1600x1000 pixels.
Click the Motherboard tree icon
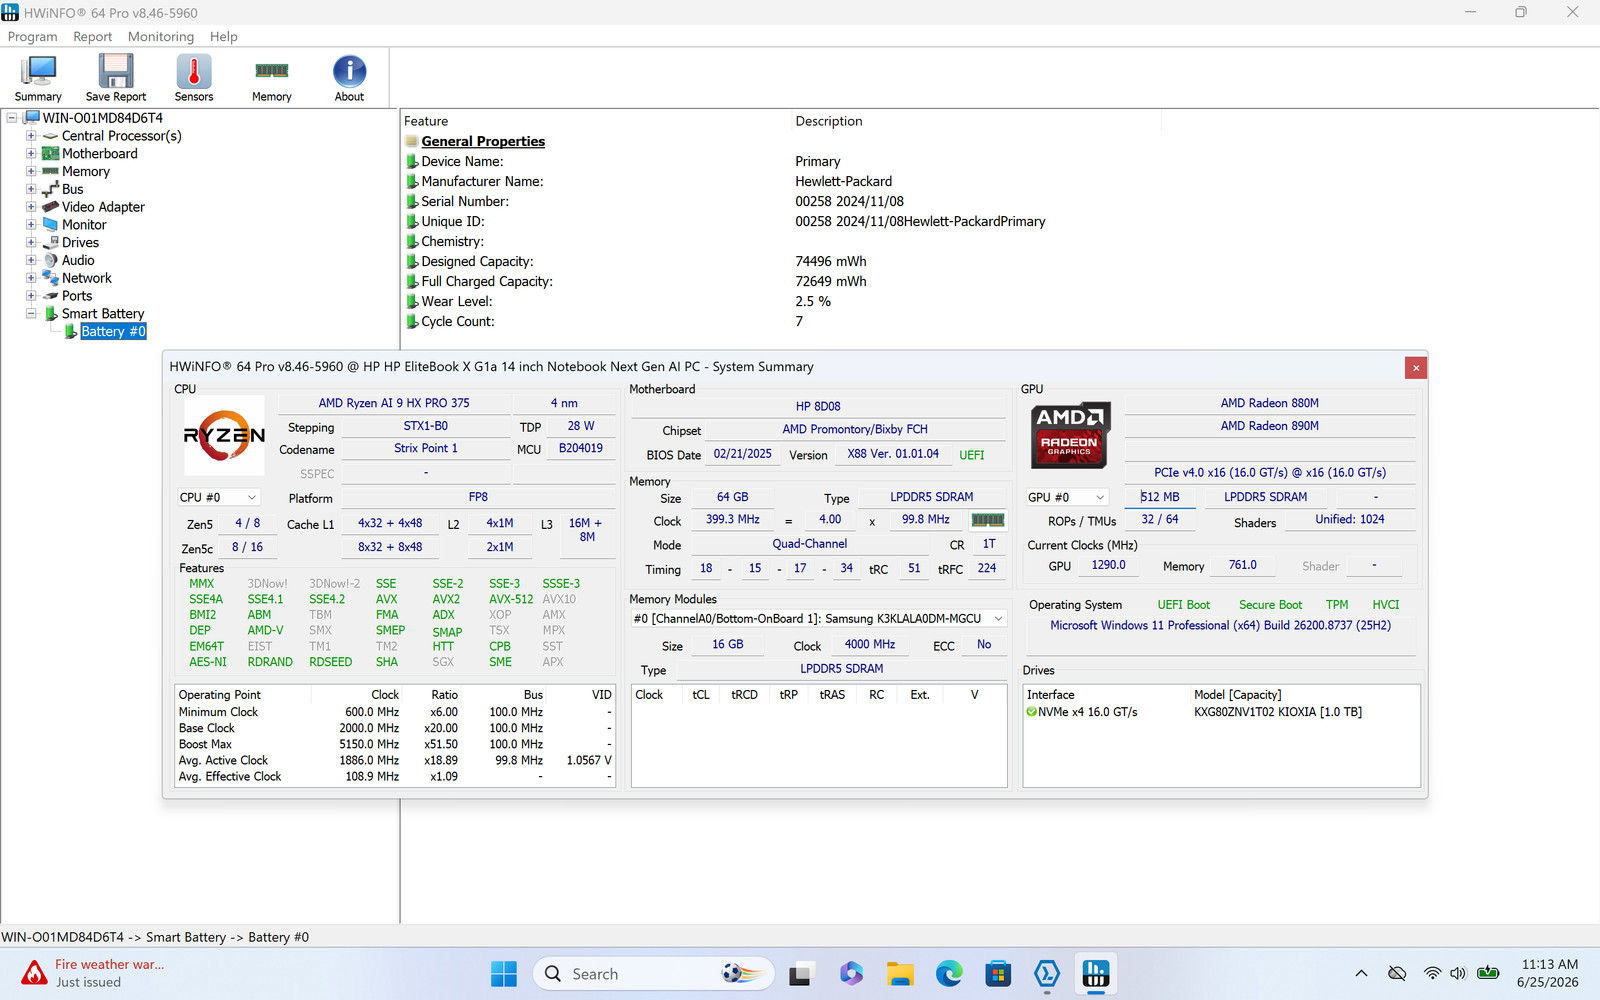tap(50, 154)
